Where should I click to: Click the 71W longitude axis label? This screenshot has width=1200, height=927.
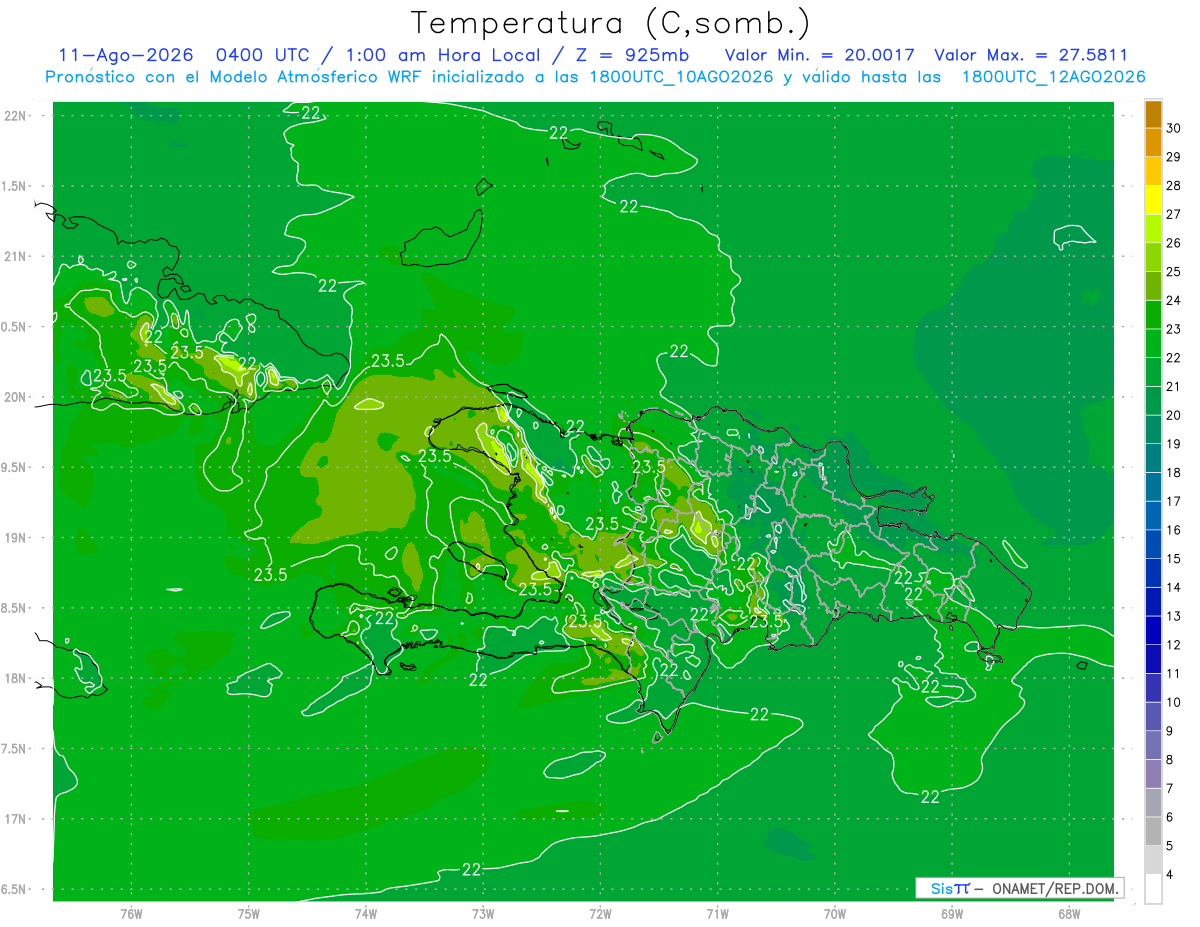click(717, 913)
